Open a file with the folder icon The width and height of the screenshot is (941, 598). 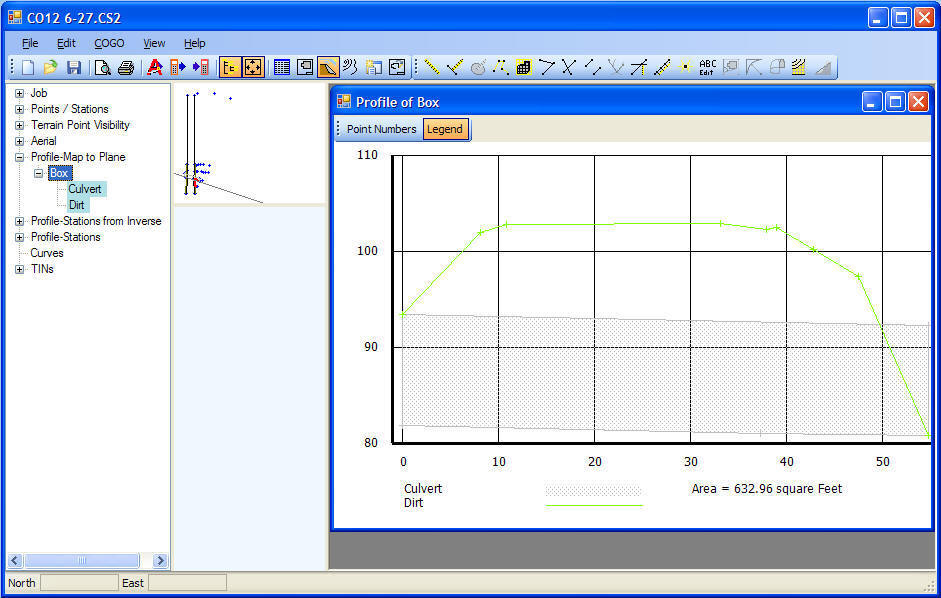pos(50,68)
